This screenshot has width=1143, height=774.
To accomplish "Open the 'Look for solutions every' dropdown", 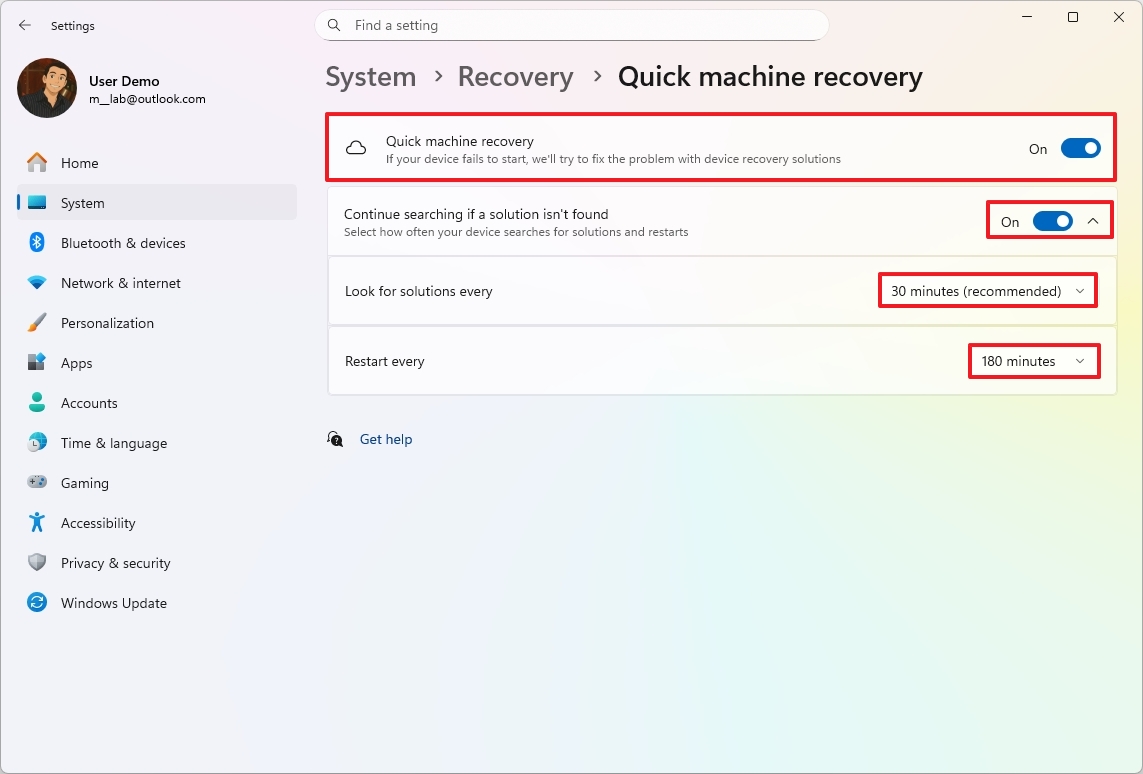I will click(x=987, y=290).
